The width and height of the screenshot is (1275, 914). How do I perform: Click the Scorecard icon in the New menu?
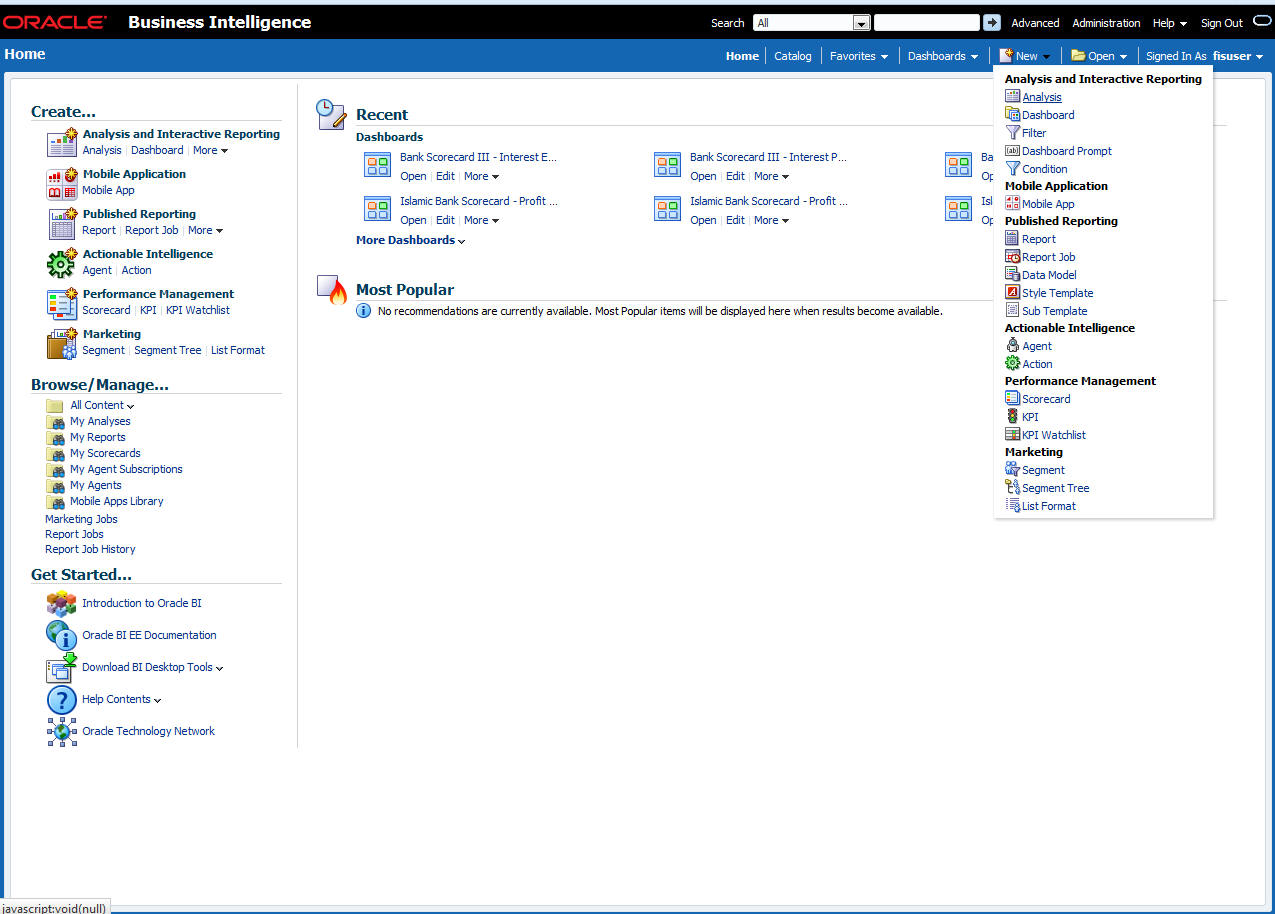[x=1012, y=399]
